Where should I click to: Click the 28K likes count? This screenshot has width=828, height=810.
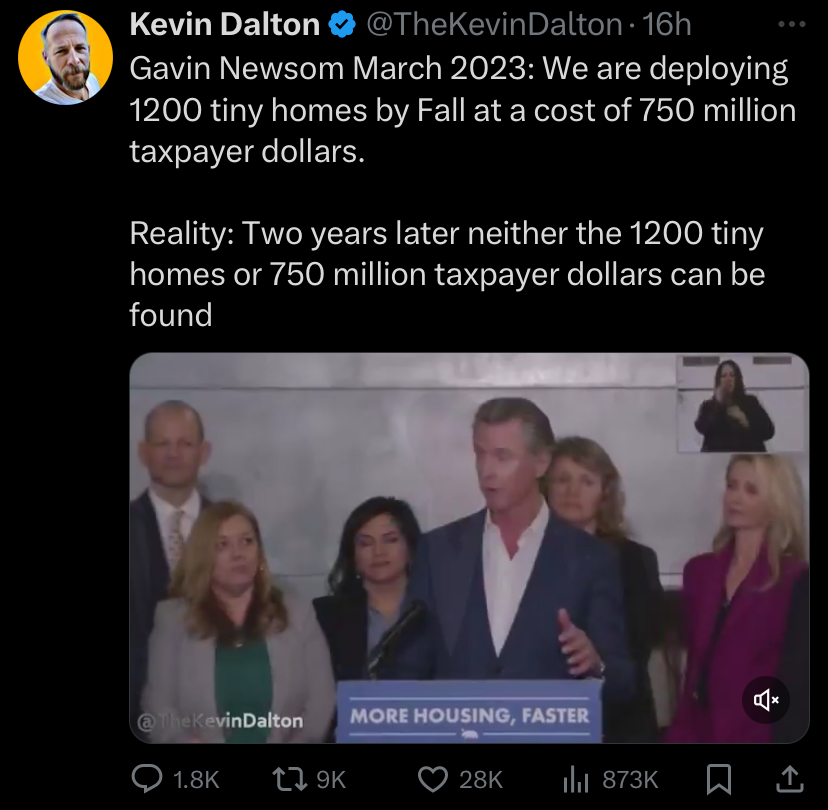pyautogui.click(x=481, y=780)
